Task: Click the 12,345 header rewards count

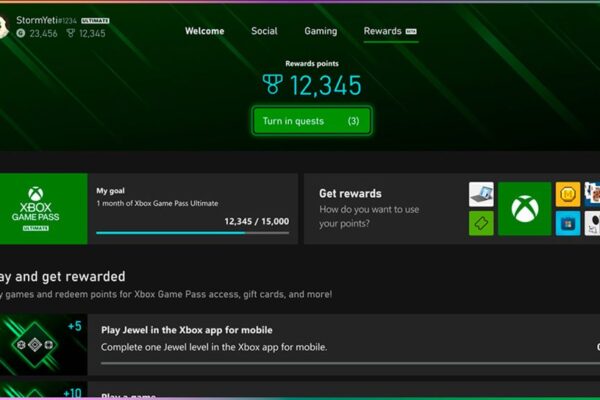Action: click(92, 34)
